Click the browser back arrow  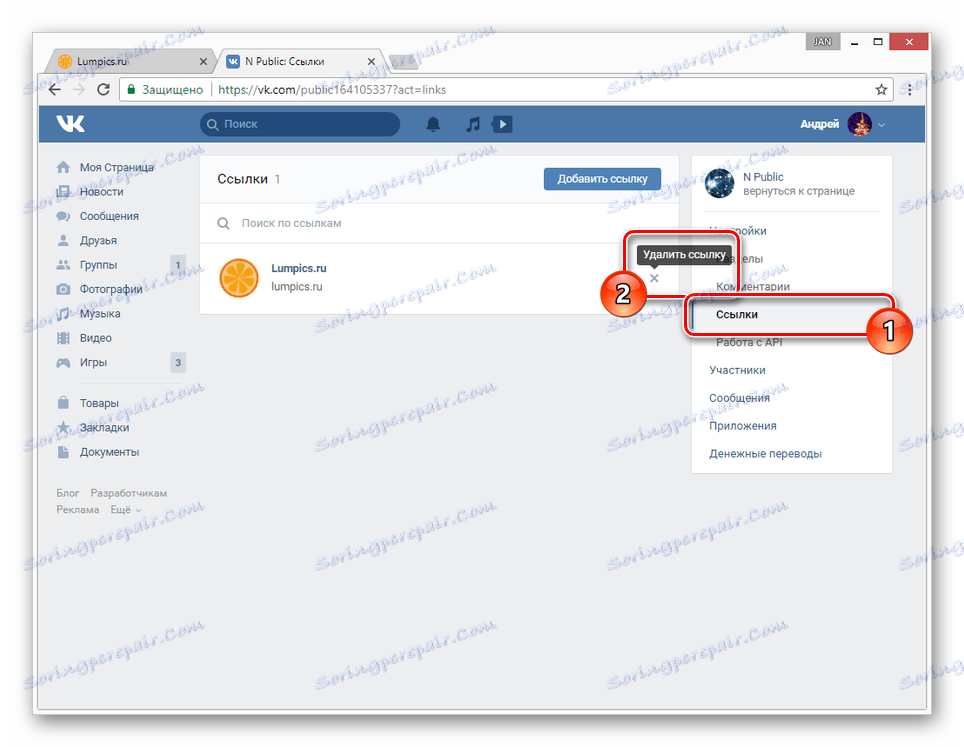55,90
